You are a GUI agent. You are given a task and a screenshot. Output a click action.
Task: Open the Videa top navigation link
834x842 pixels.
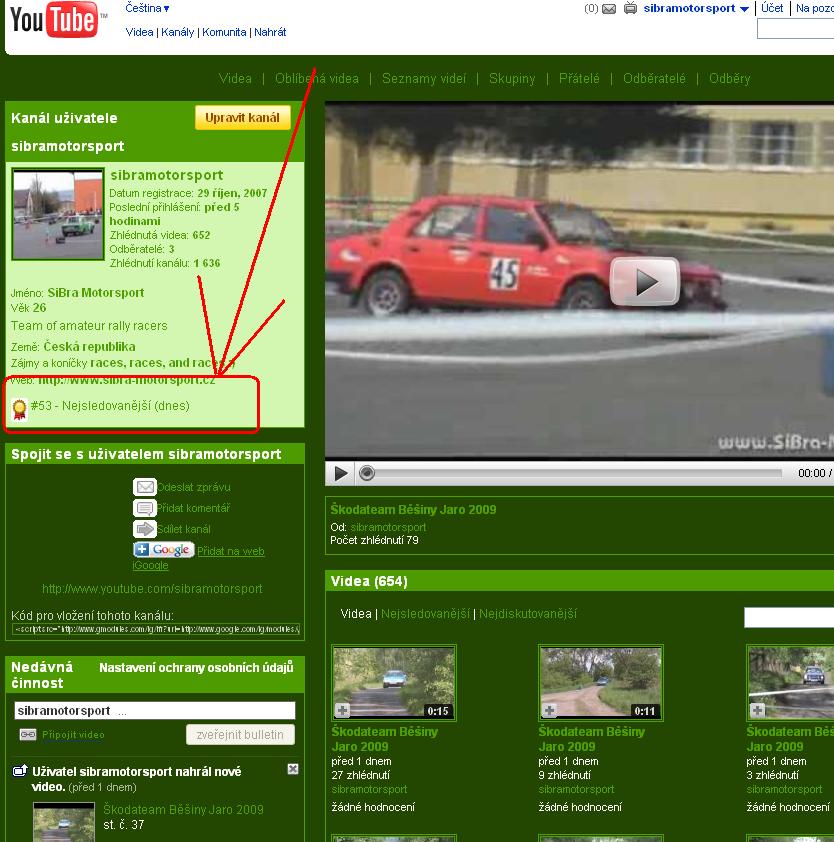[139, 32]
